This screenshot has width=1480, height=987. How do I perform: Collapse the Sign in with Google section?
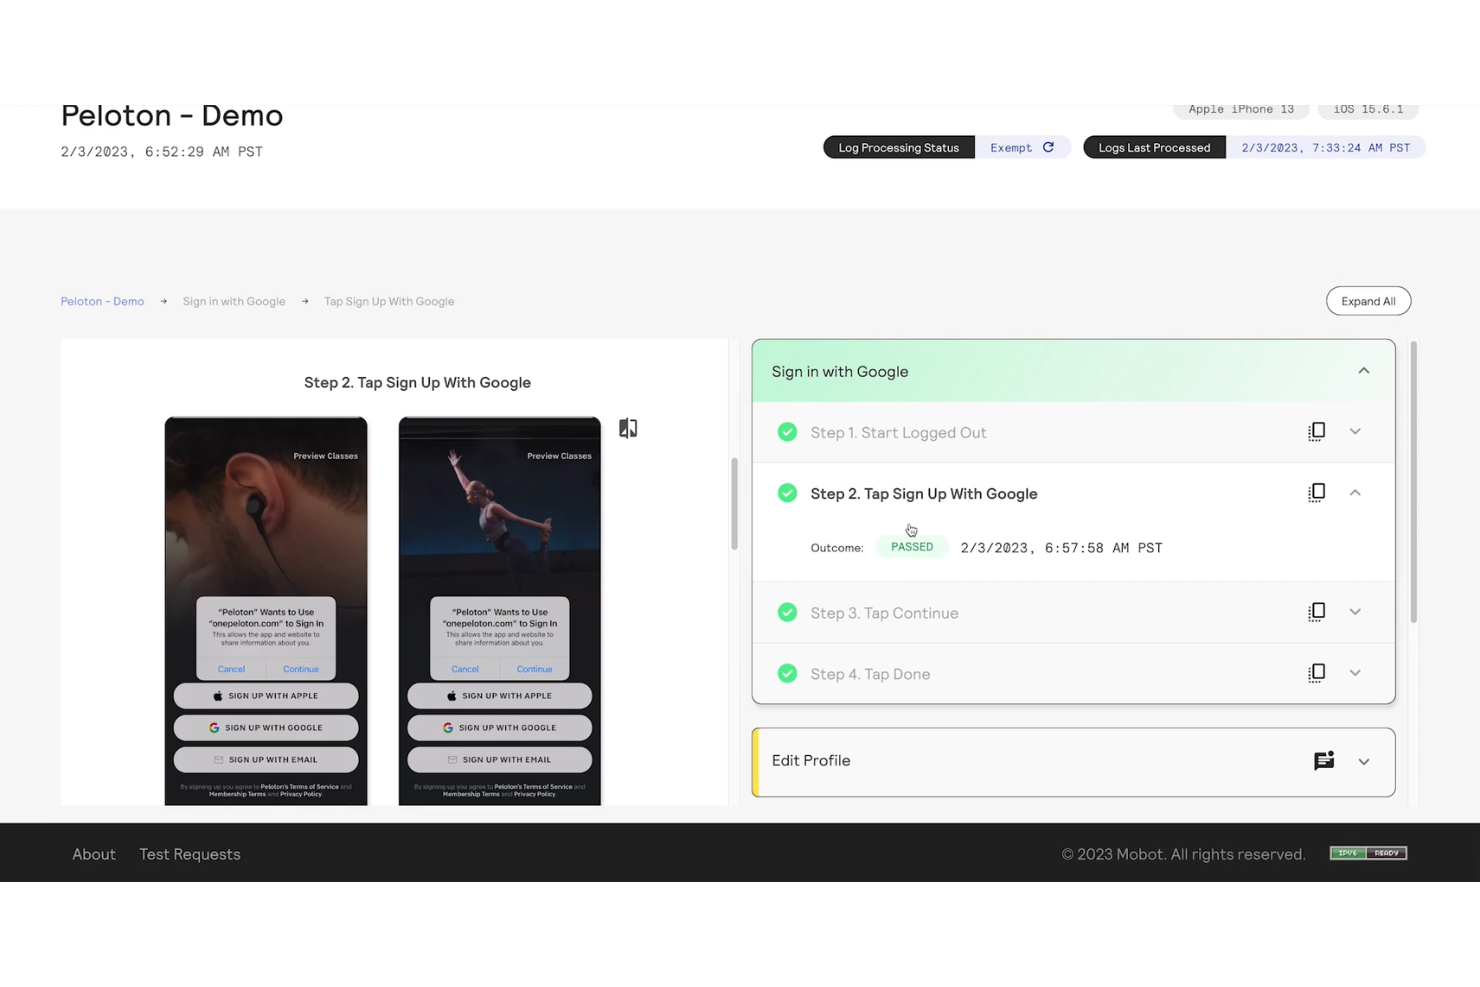(x=1364, y=370)
